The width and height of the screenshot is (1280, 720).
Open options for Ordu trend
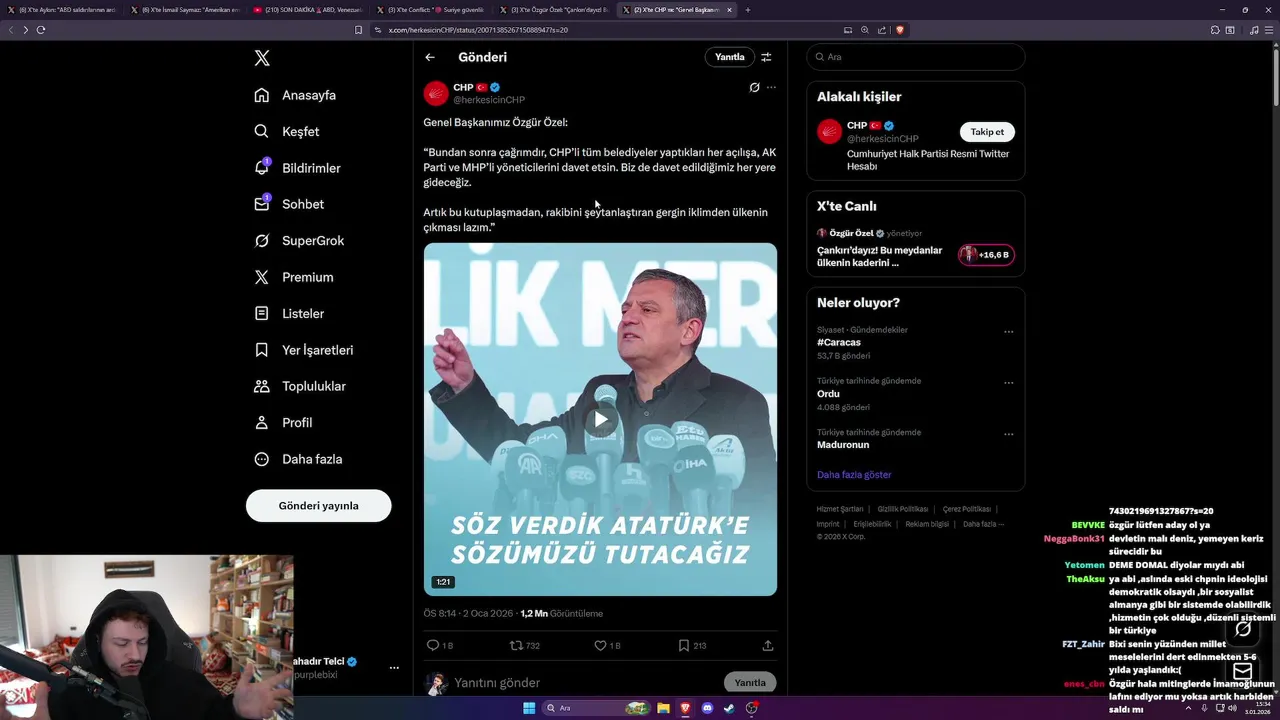[1008, 383]
